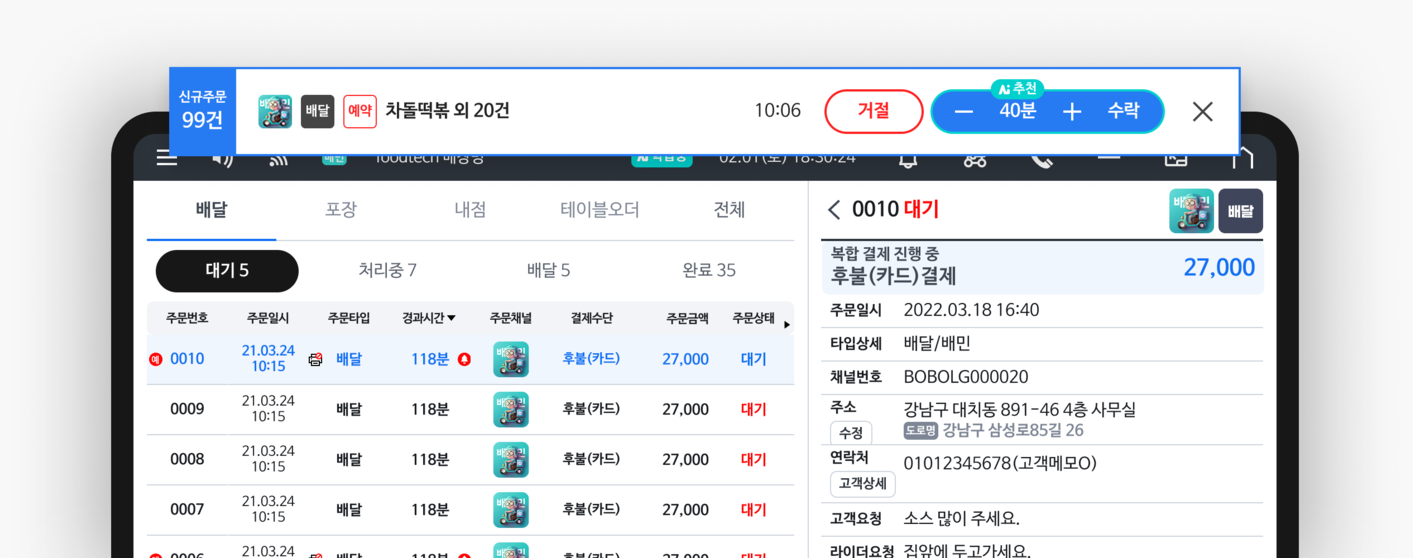The width and height of the screenshot is (1413, 558).
Task: Click the 차돌떡볶 외 20건 order title
Action: (447, 111)
